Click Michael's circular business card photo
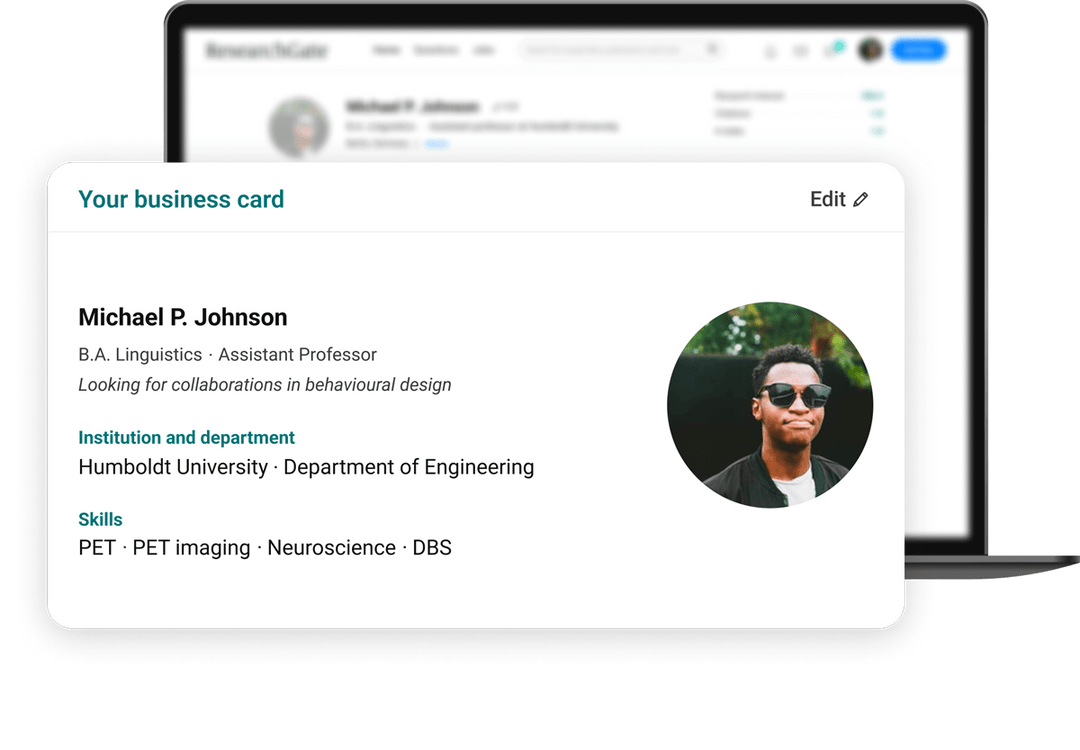1080x750 pixels. click(770, 404)
